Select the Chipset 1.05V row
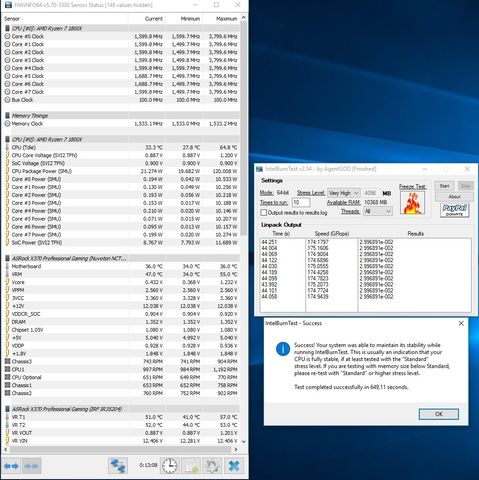 121,330
